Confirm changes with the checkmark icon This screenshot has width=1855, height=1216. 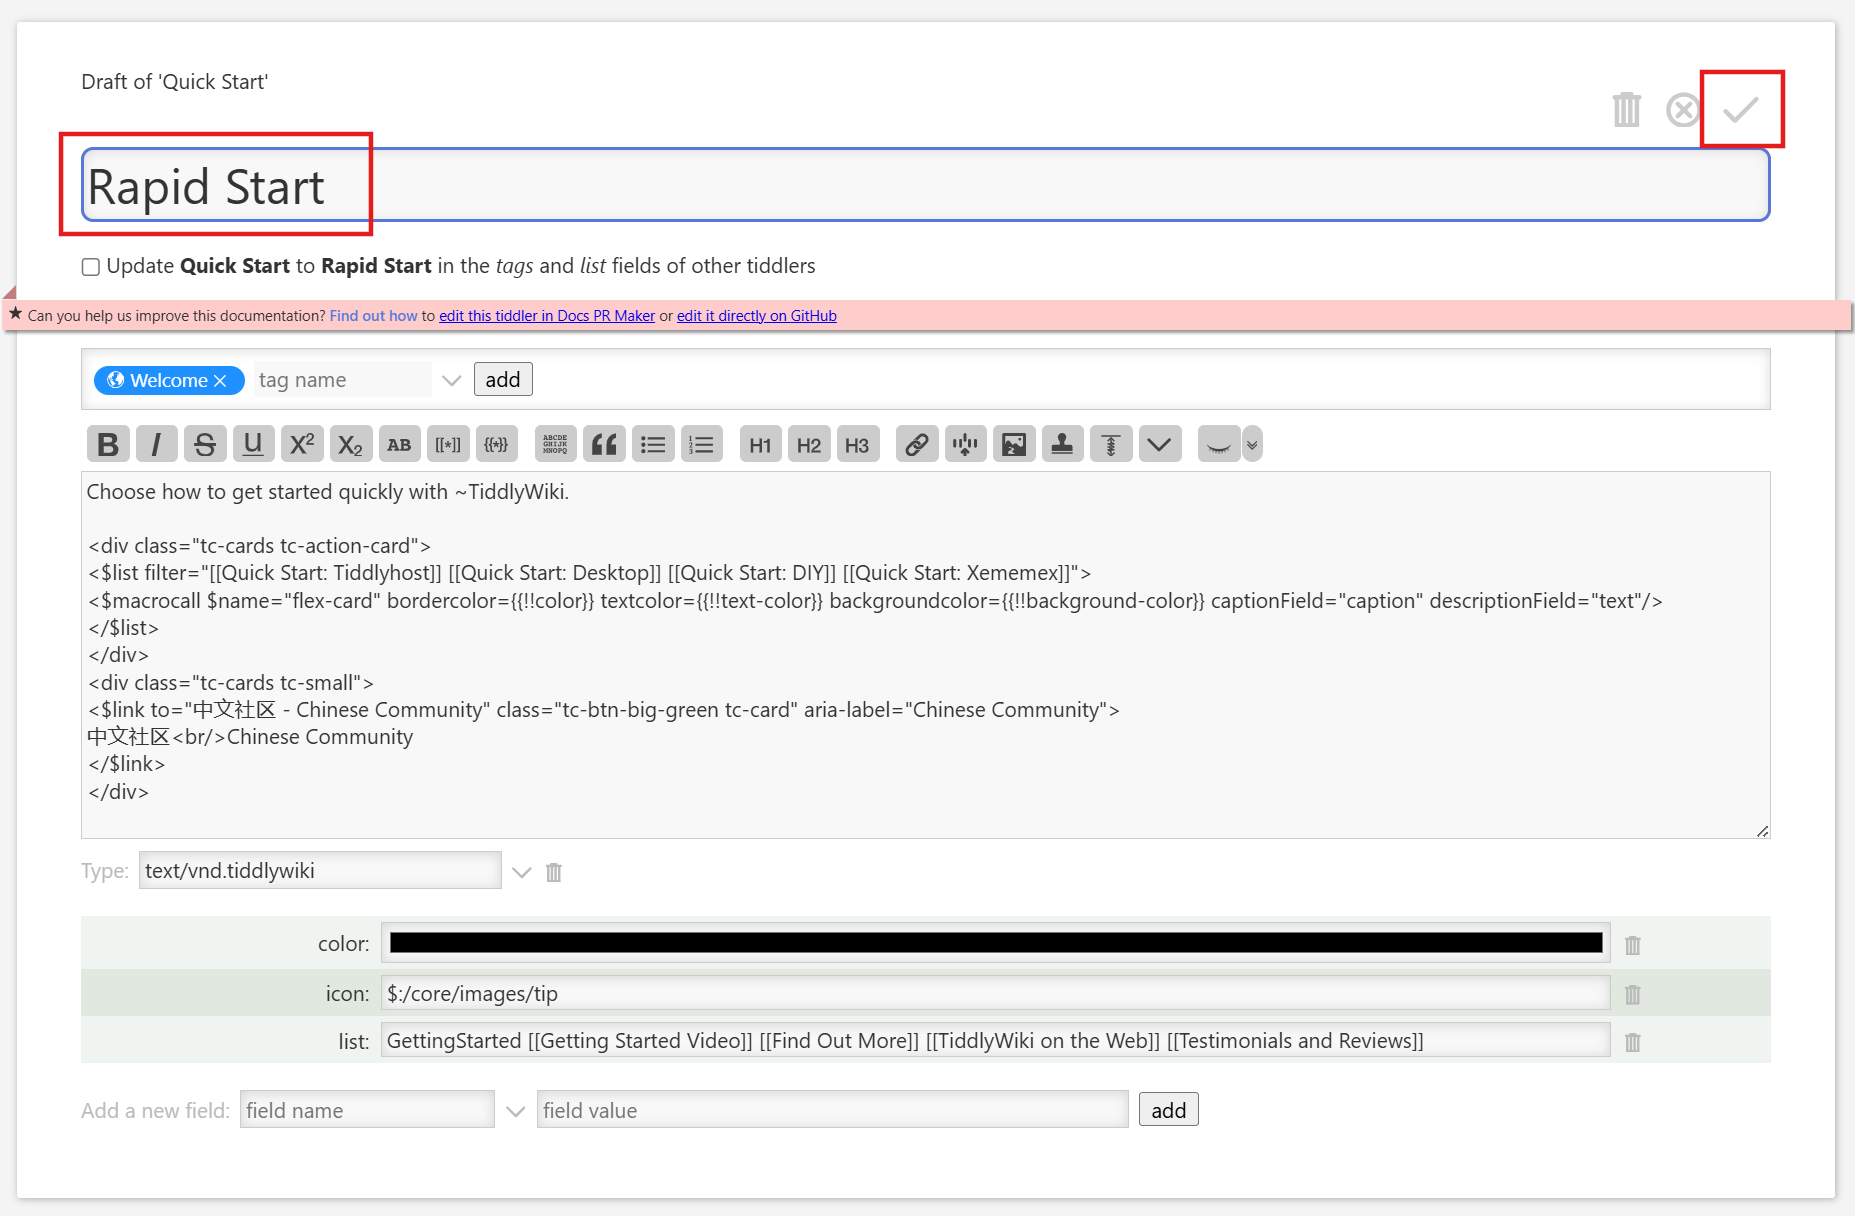[1740, 109]
